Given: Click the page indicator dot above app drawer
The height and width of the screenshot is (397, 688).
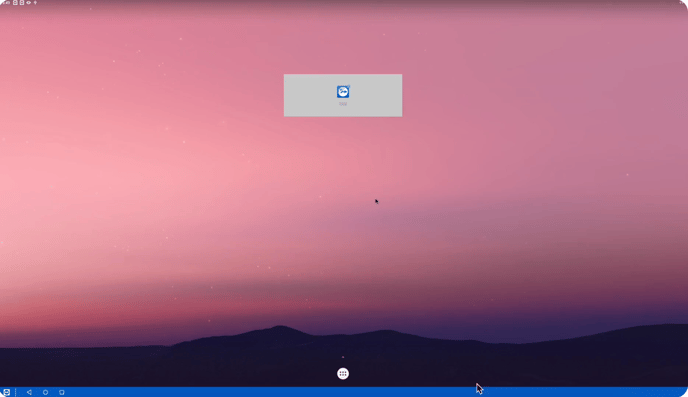Looking at the screenshot, I should (x=343, y=357).
